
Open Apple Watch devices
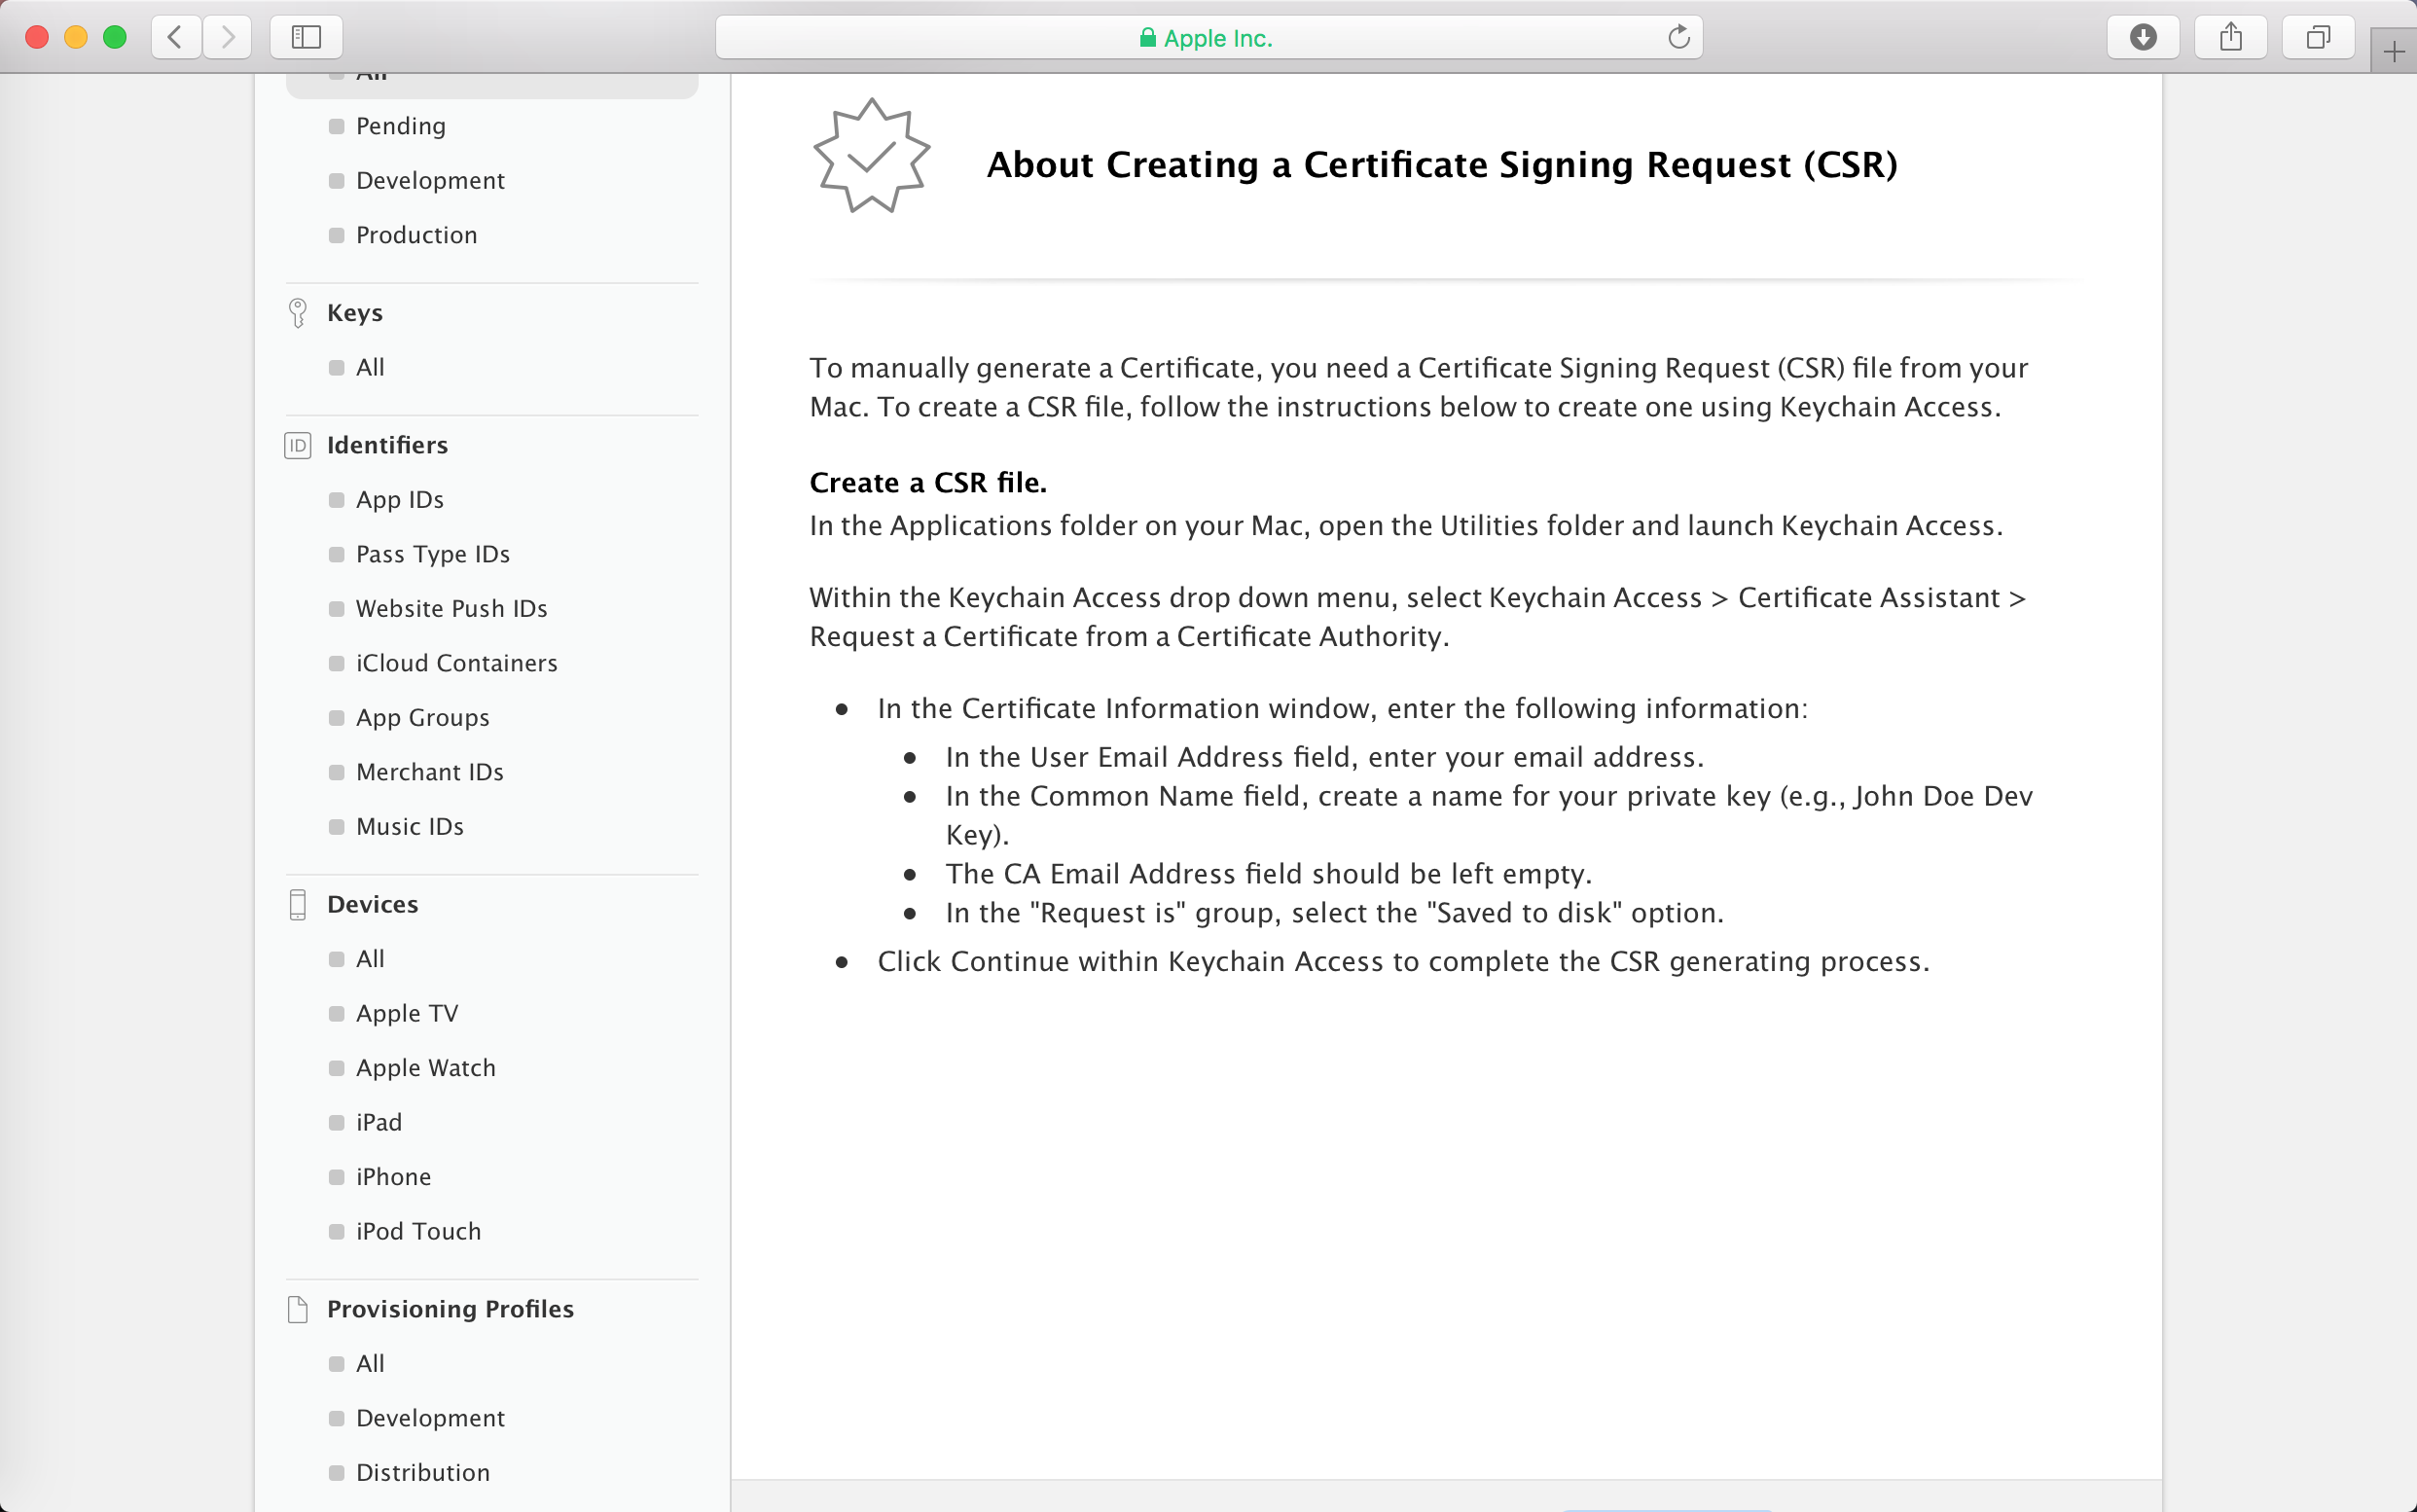coord(425,1068)
